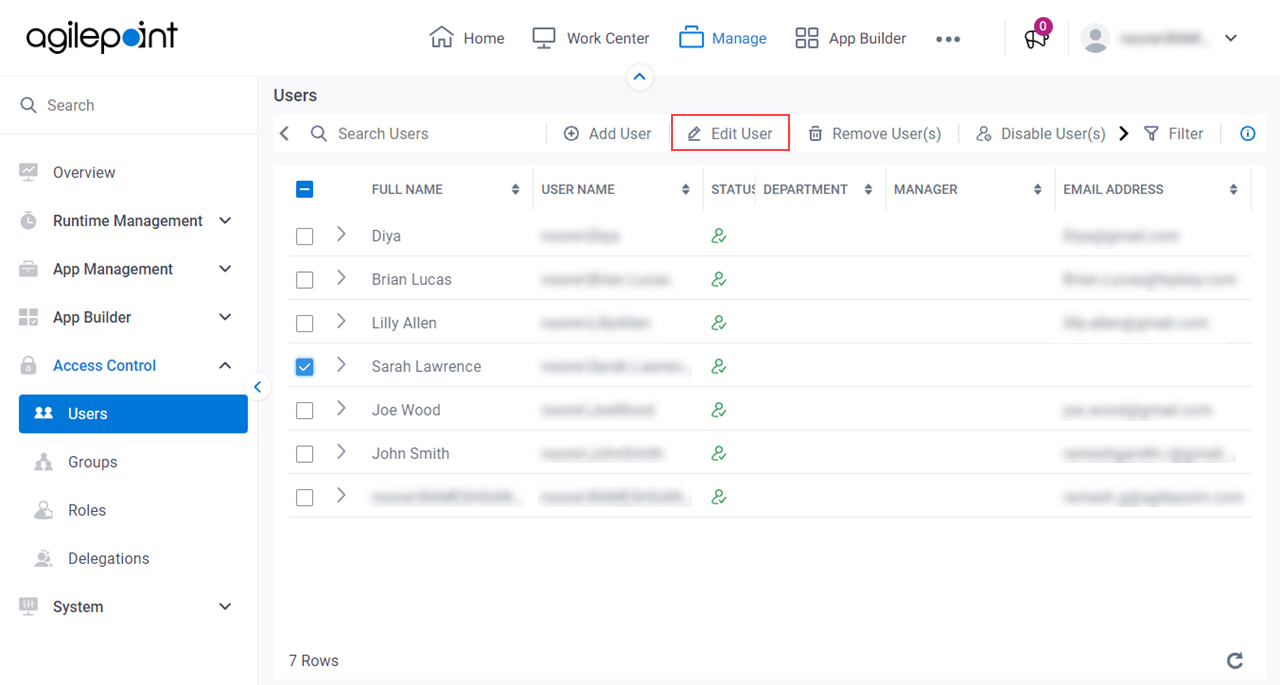Expand the System section
The width and height of the screenshot is (1280, 685).
point(225,606)
